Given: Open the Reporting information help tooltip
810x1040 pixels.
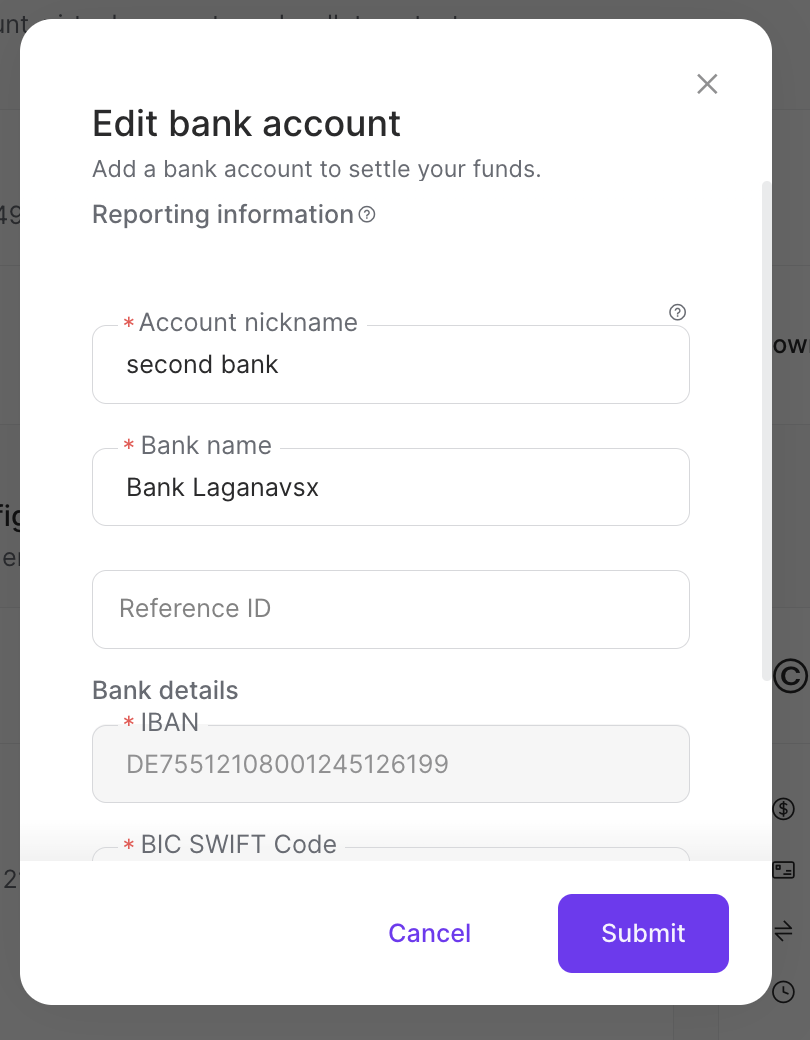Looking at the screenshot, I should 366,215.
